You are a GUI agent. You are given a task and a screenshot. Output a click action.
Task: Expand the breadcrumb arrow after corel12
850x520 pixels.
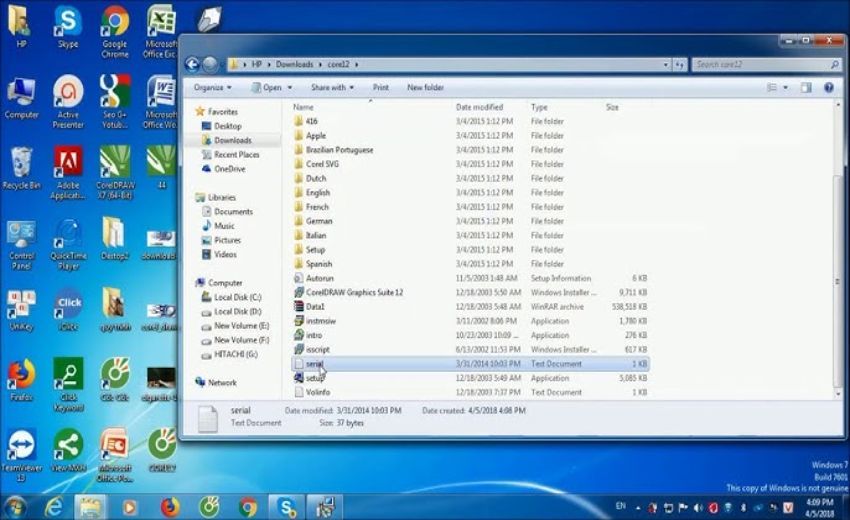pos(357,65)
